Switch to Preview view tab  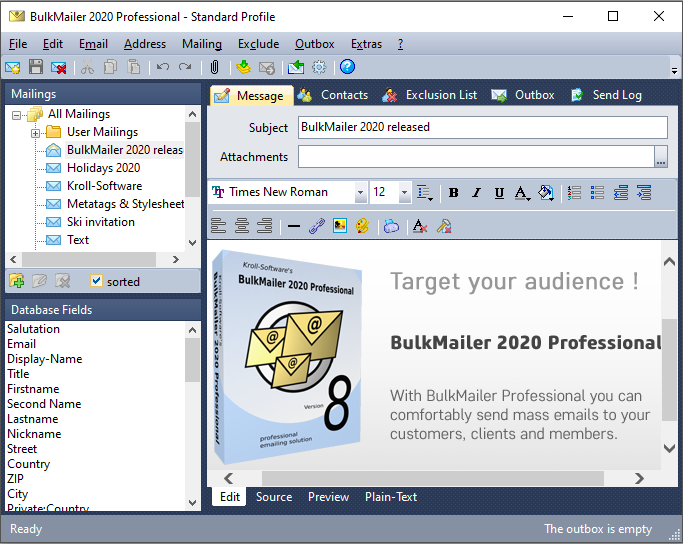(328, 497)
